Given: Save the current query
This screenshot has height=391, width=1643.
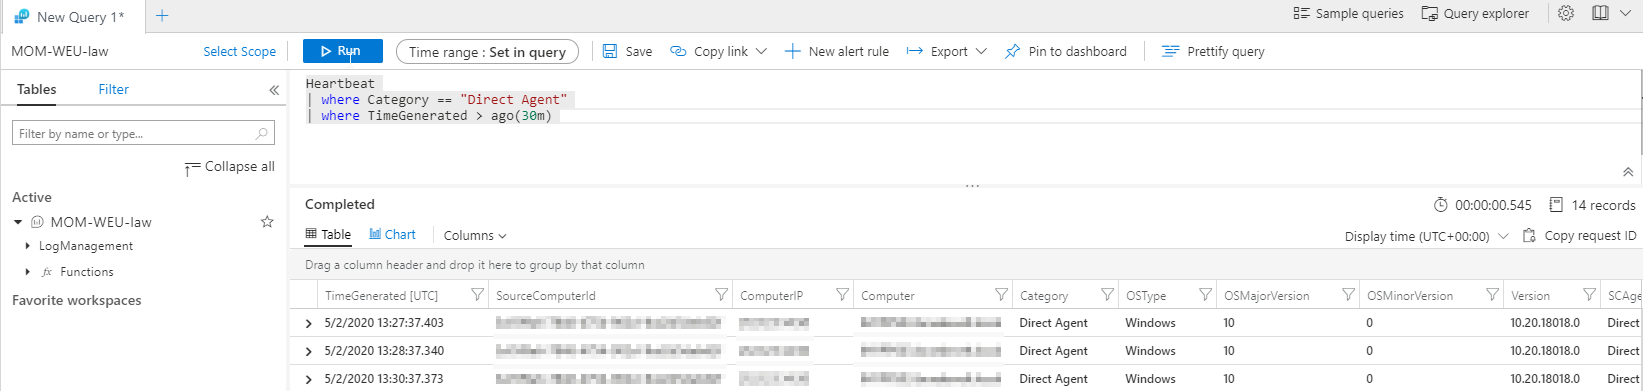Looking at the screenshot, I should pyautogui.click(x=628, y=51).
